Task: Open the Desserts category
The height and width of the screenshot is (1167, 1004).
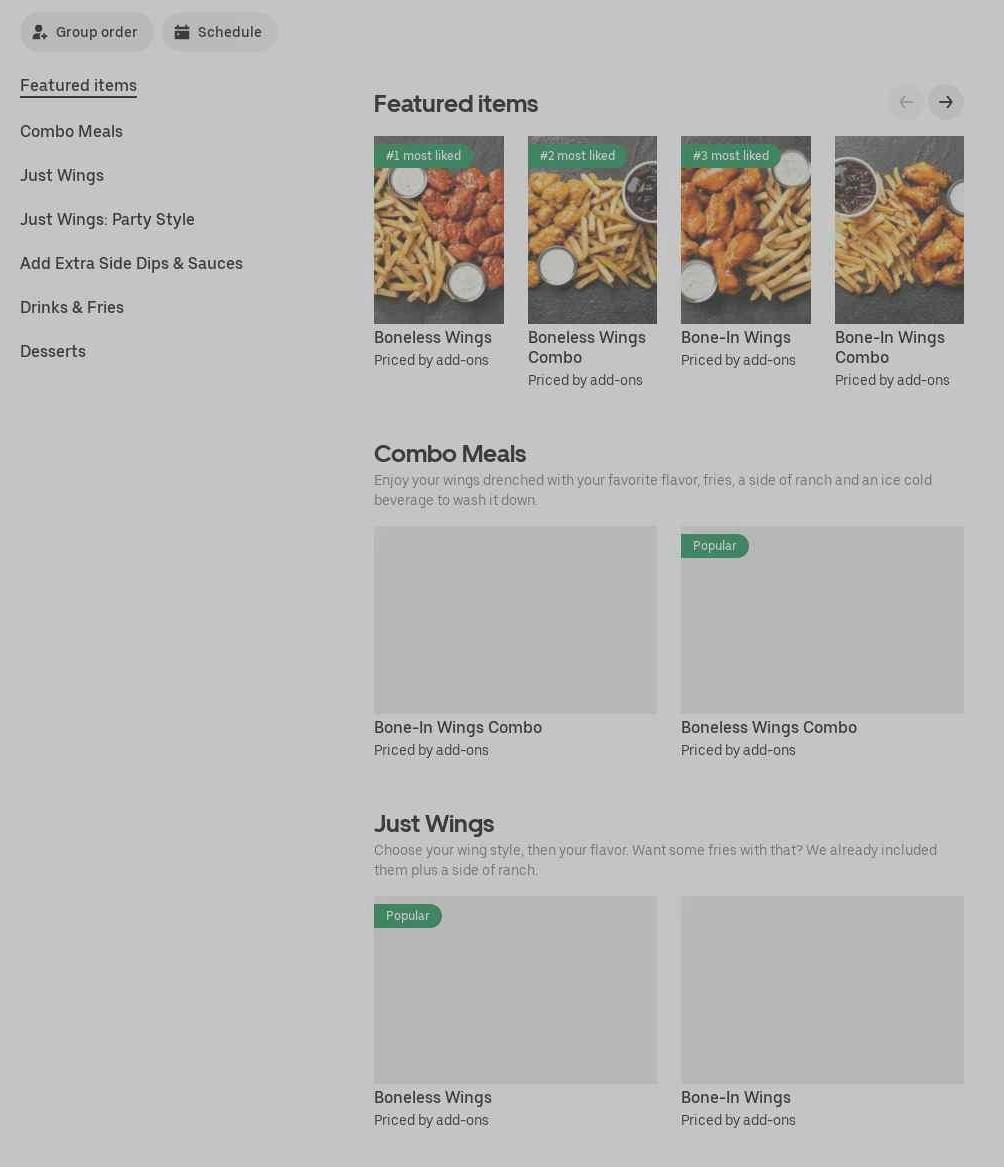Action: [x=53, y=351]
